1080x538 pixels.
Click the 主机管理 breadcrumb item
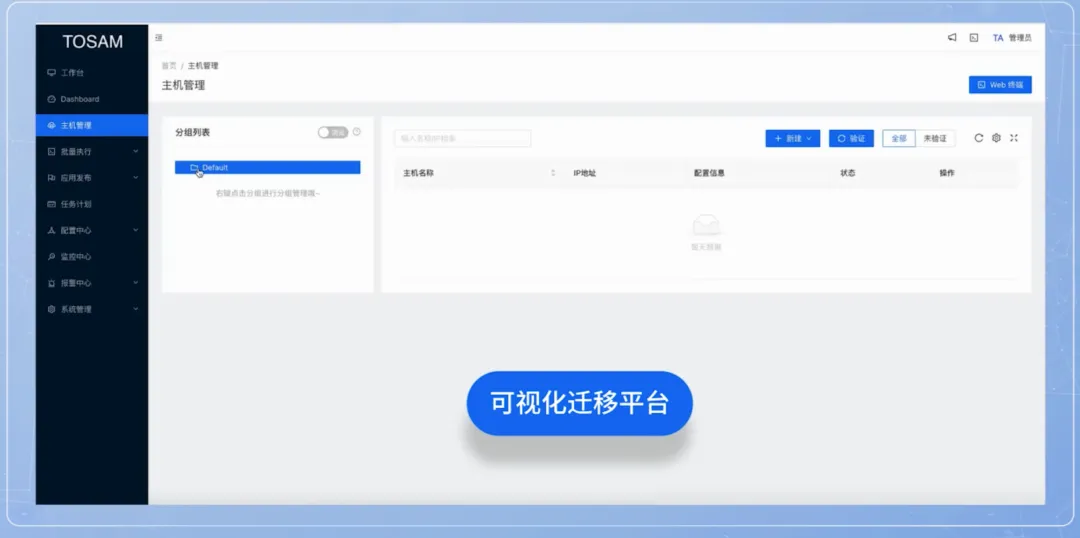(203, 66)
